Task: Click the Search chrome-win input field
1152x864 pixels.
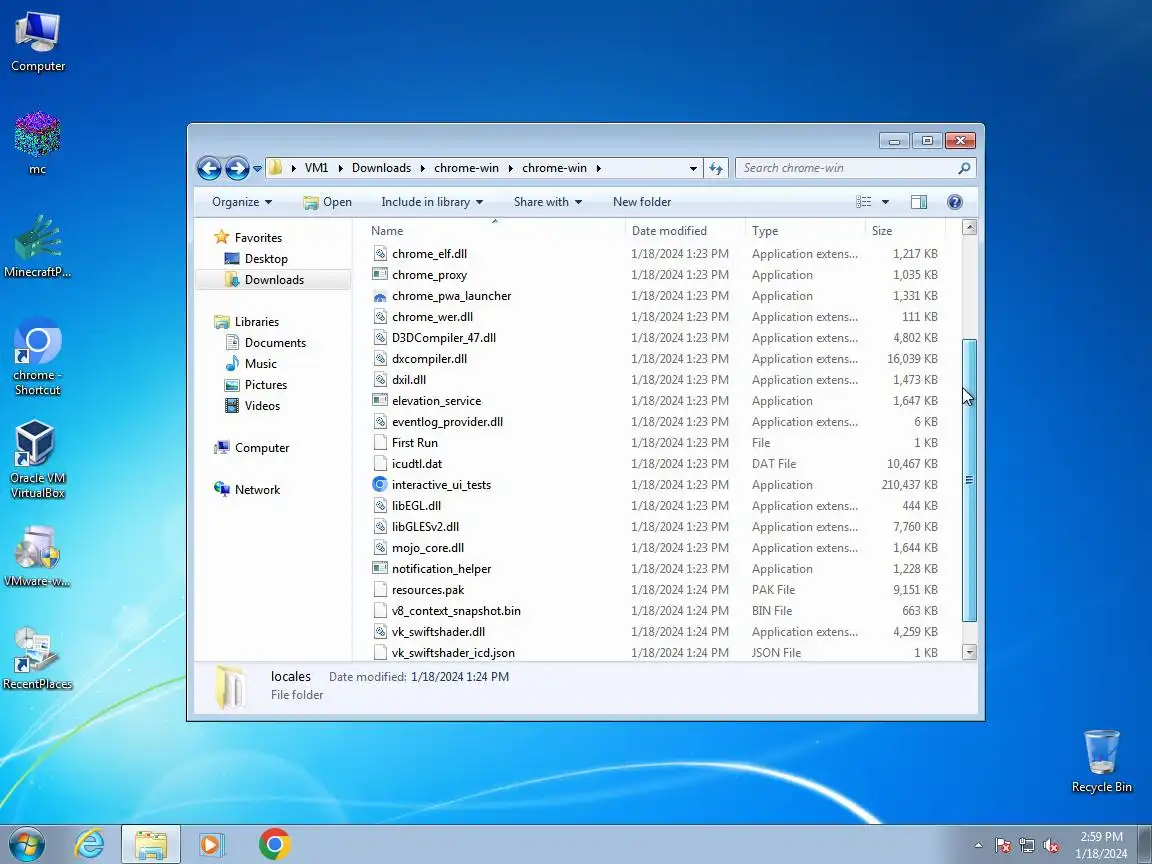Action: (x=845, y=168)
